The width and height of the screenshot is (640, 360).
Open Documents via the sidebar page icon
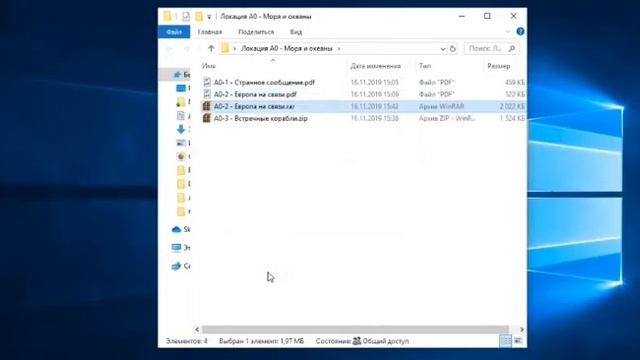181,116
